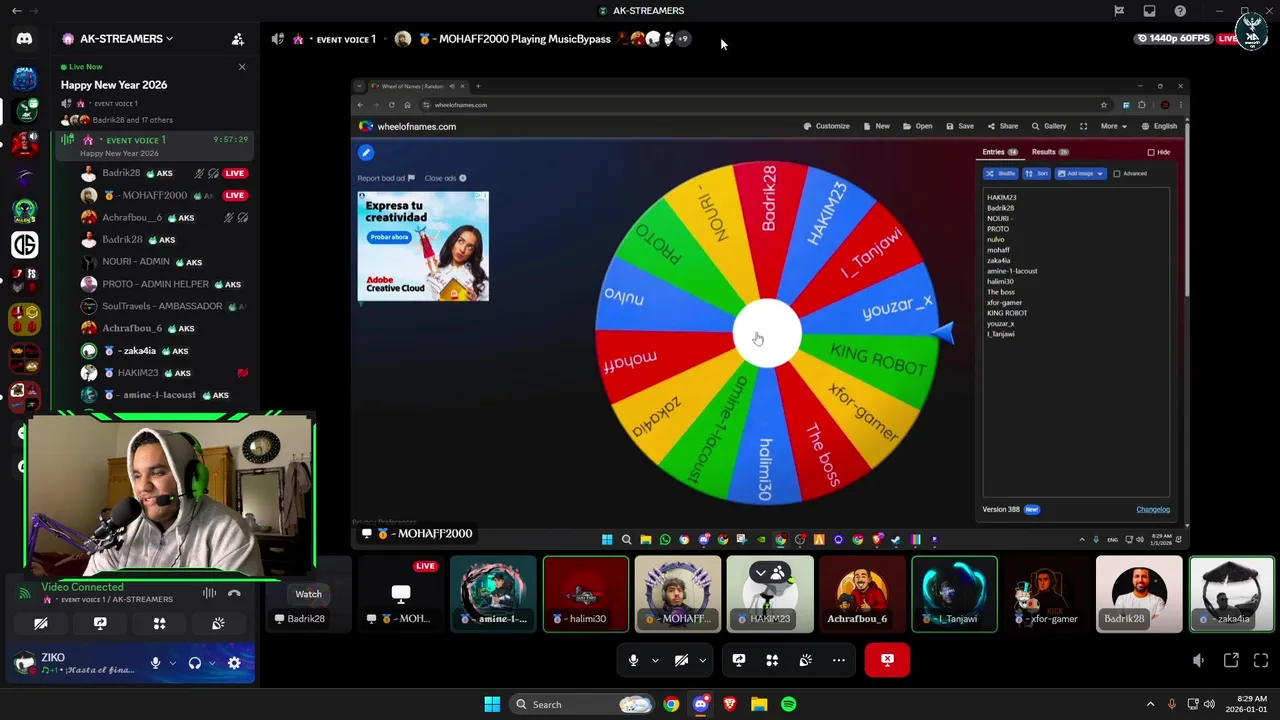Open the Changelog link
This screenshot has height=720, width=1280.
(1153, 509)
